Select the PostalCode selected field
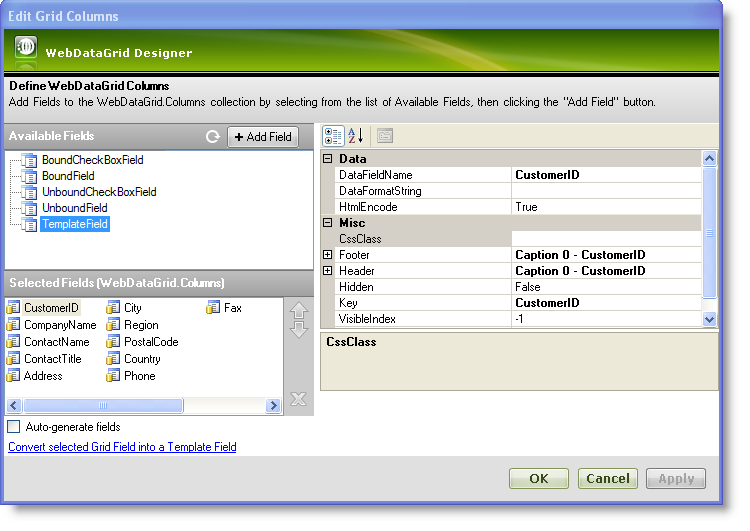750x531 pixels. tap(151, 342)
